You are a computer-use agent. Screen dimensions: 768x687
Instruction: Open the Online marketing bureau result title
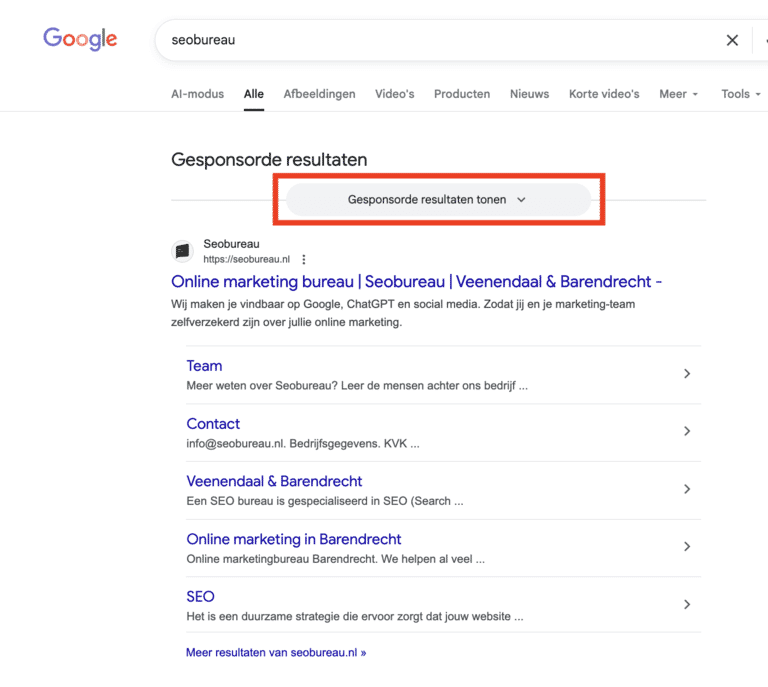(416, 282)
